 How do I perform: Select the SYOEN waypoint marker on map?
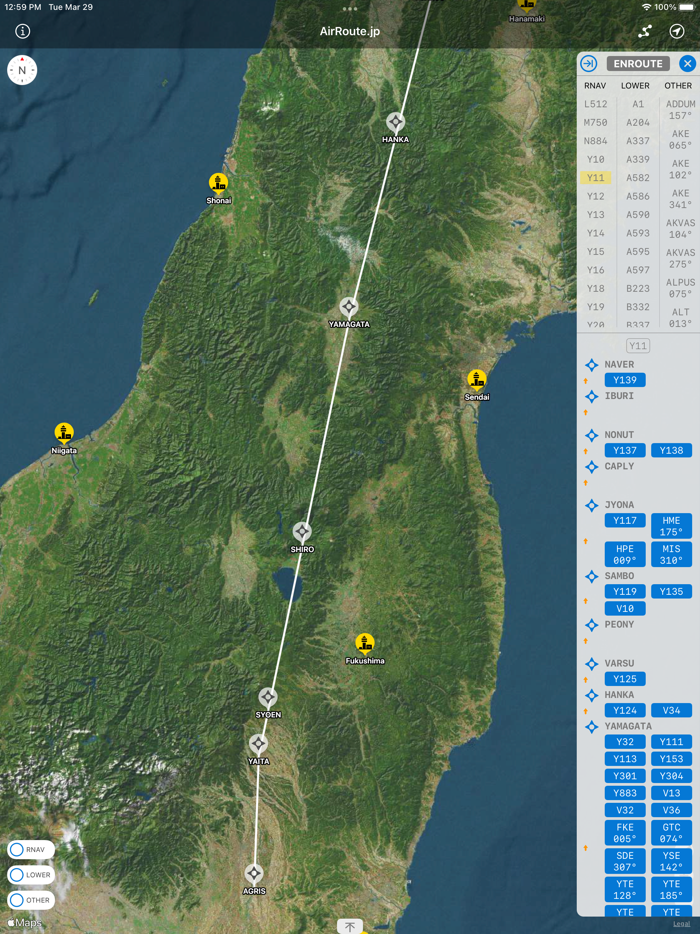(268, 697)
